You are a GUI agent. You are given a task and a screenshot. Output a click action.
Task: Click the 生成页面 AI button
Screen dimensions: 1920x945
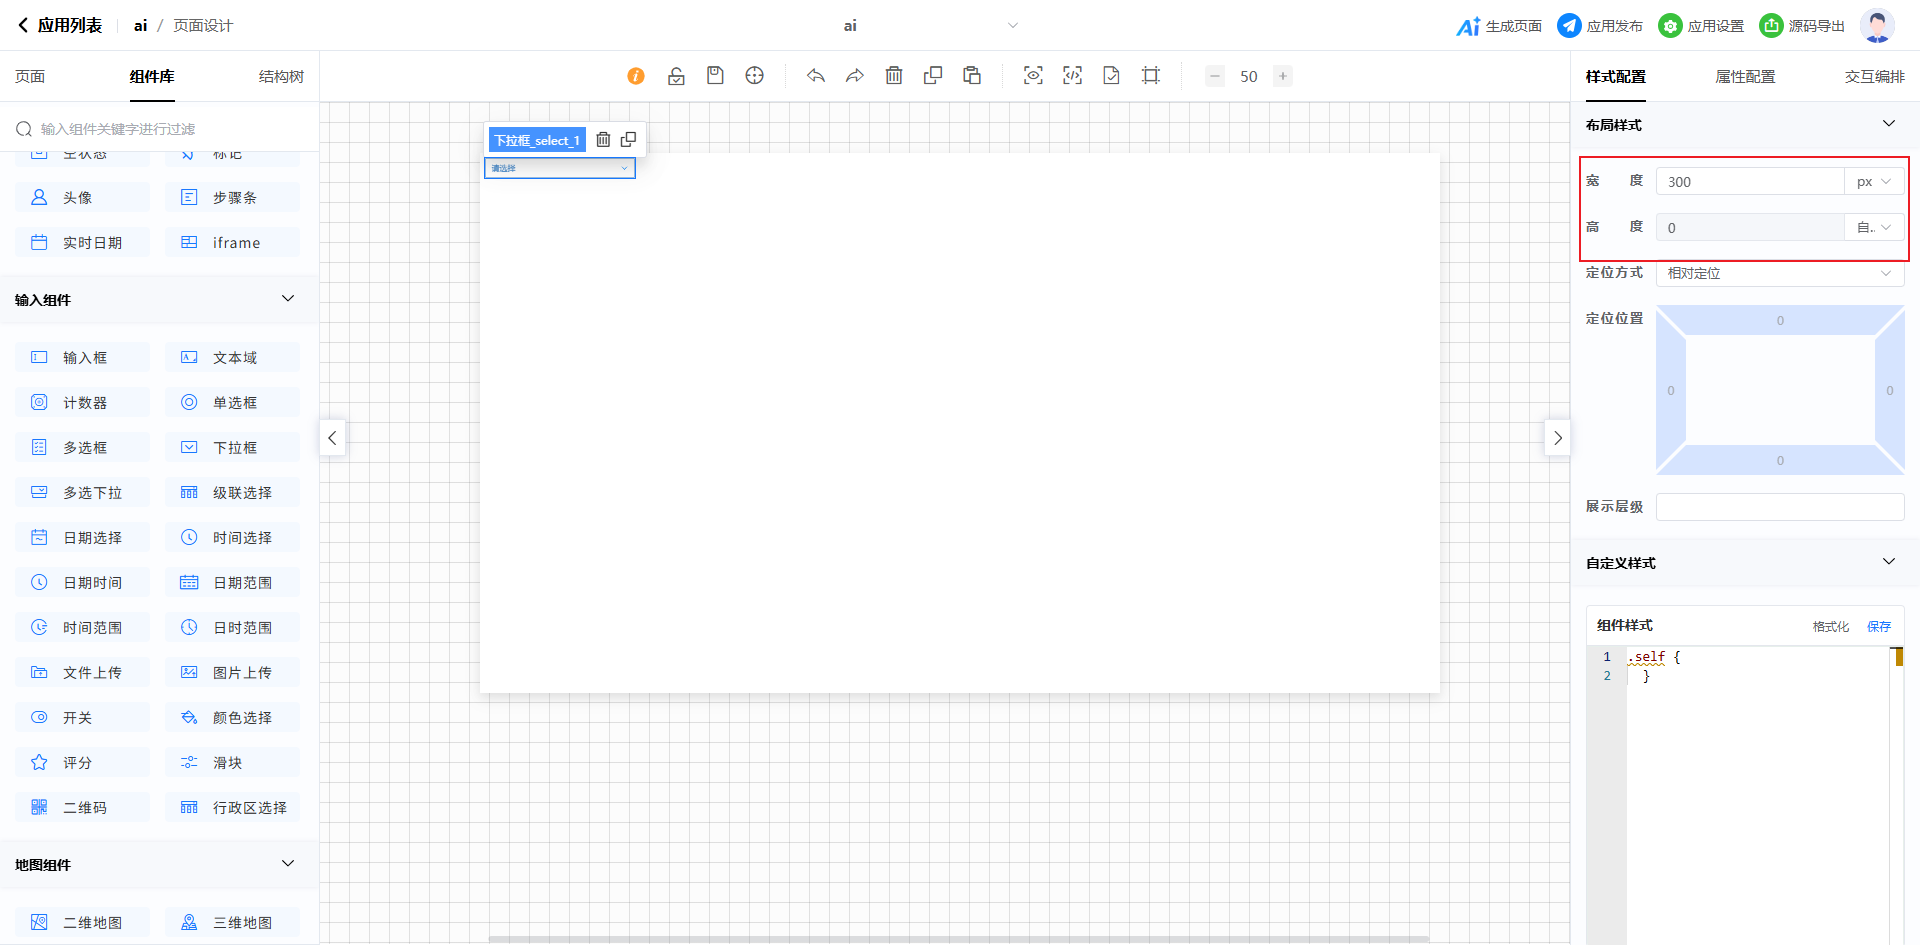tap(1499, 26)
